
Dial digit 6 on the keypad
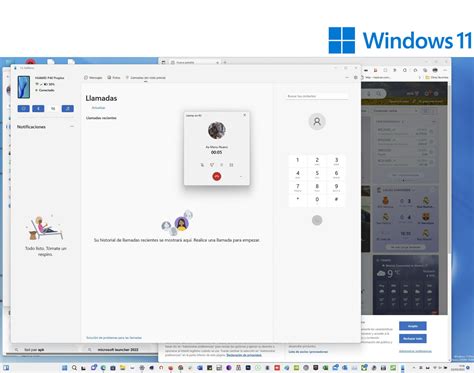[x=336, y=174]
